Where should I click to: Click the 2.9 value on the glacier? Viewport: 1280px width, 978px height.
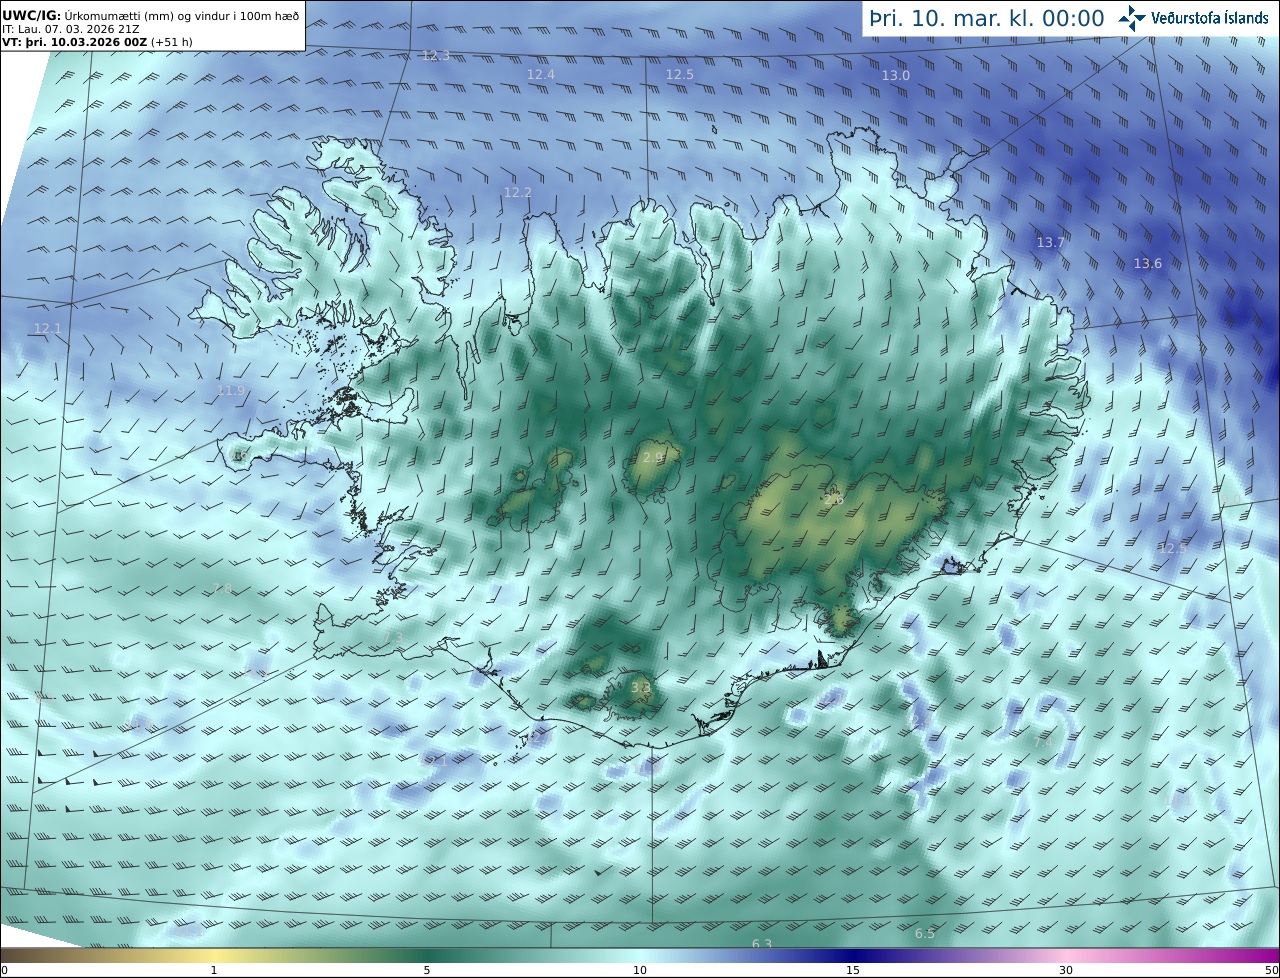[653, 457]
